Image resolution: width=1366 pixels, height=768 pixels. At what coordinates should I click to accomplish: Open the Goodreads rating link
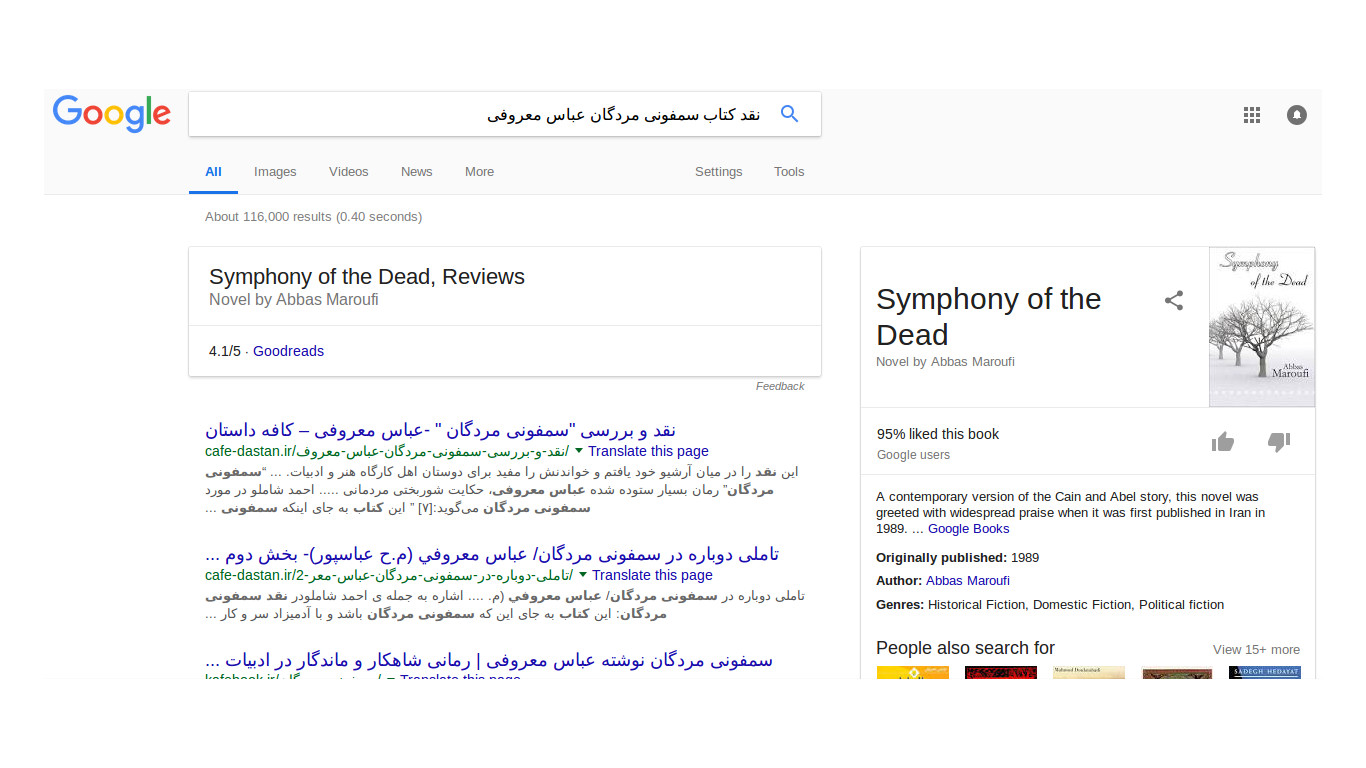tap(288, 351)
